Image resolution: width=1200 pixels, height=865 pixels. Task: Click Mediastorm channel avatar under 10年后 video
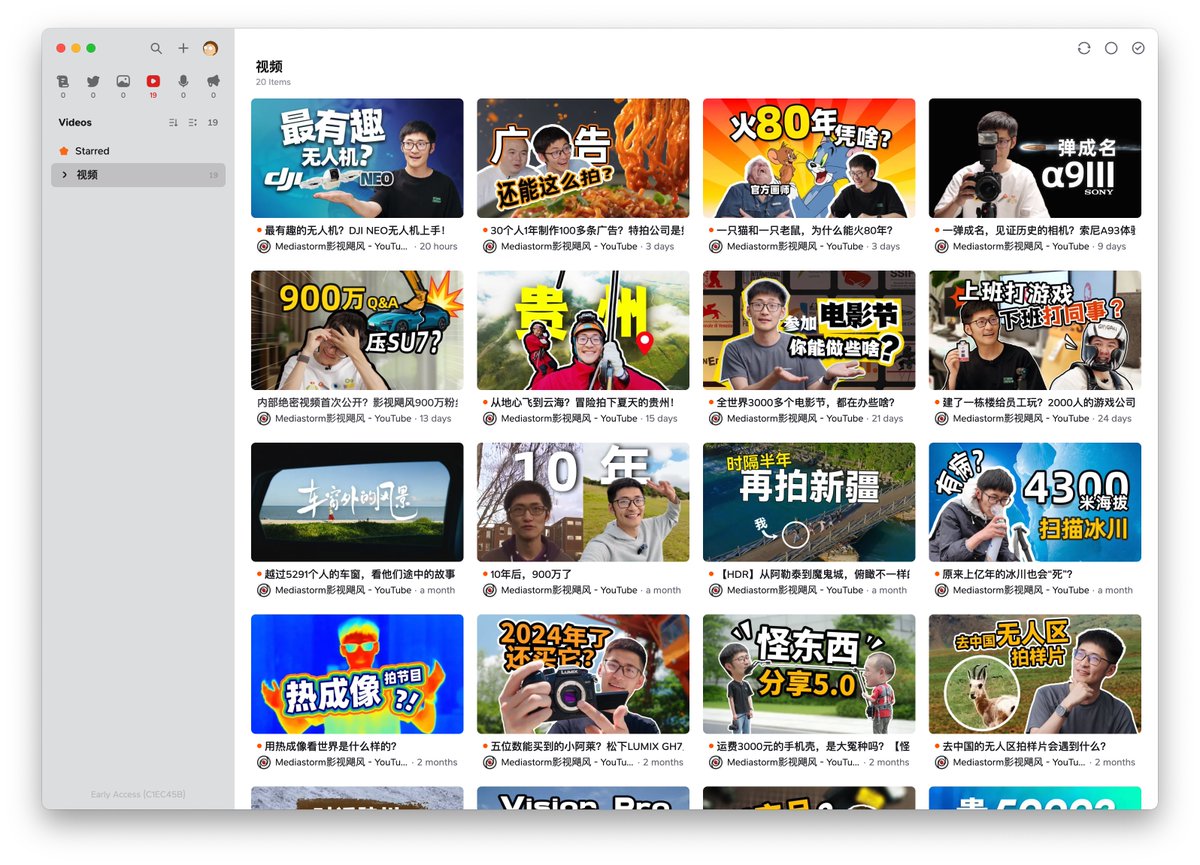[x=490, y=590]
